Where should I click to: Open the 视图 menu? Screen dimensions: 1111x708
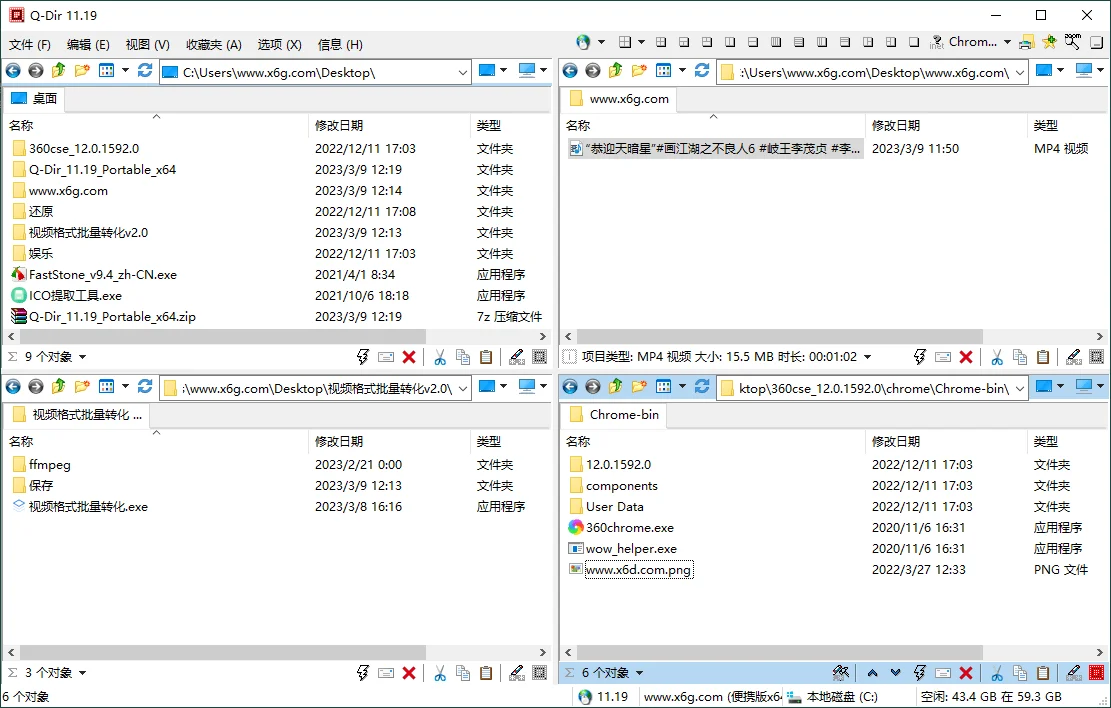(146, 44)
